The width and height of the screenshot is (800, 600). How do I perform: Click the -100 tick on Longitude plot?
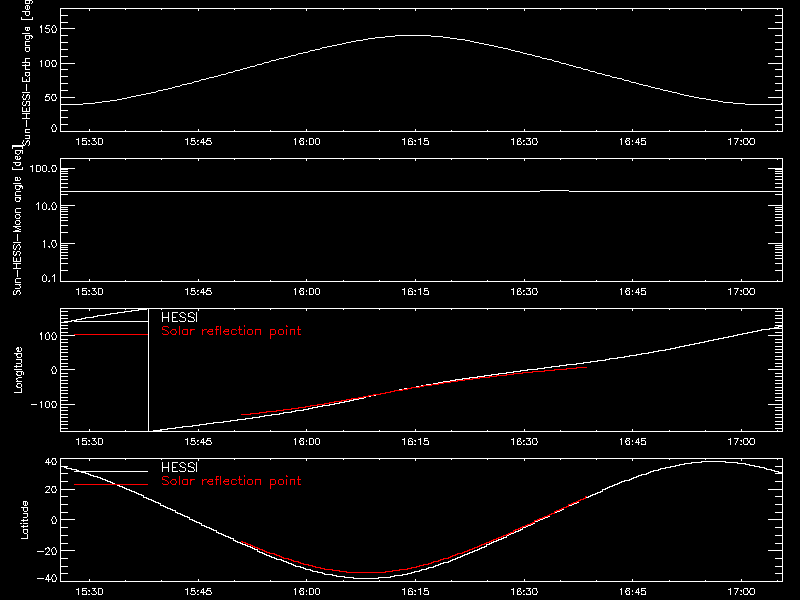44,404
